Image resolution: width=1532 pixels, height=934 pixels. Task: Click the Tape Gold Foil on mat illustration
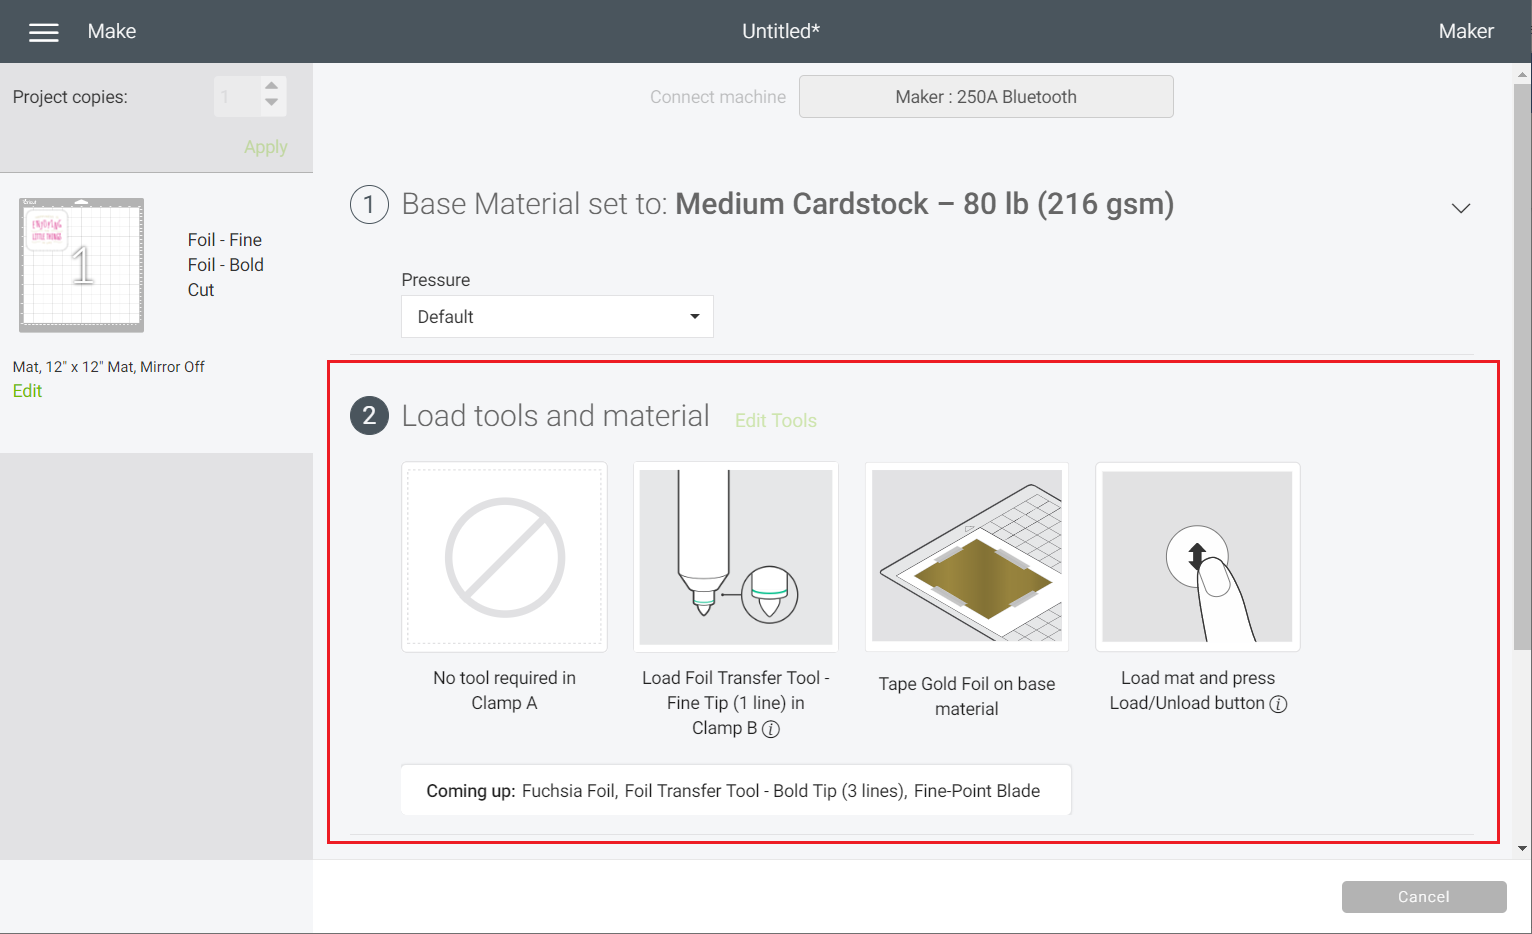(x=966, y=557)
